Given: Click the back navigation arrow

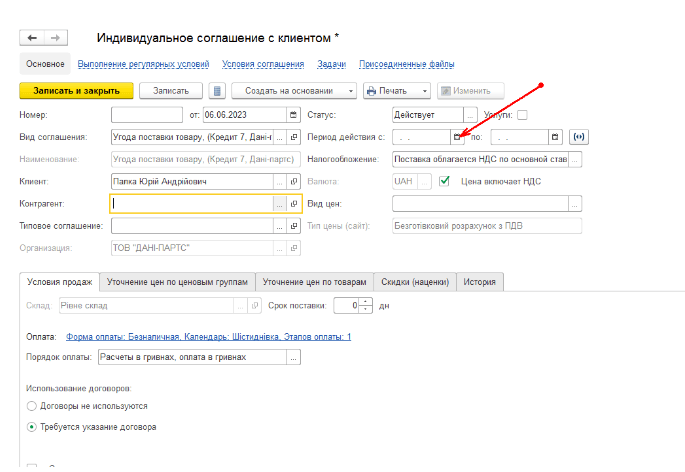Looking at the screenshot, I should tap(32, 38).
